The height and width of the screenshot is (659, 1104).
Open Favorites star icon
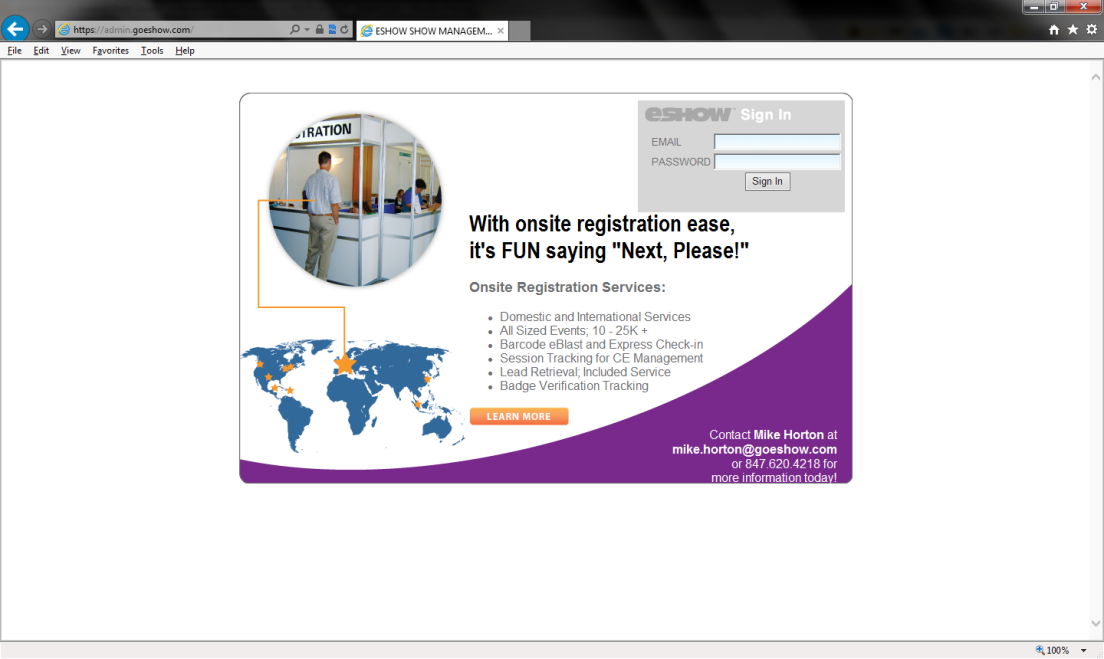(x=1073, y=30)
